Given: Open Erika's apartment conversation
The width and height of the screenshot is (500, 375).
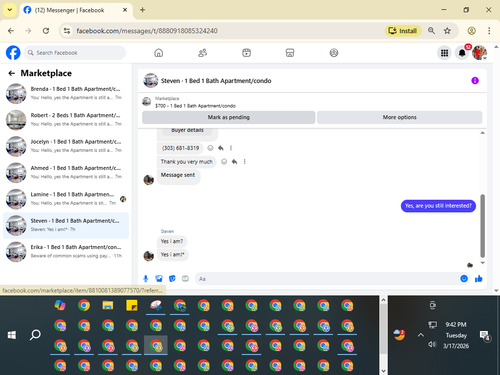Looking at the screenshot, I should pyautogui.click(x=66, y=252).
